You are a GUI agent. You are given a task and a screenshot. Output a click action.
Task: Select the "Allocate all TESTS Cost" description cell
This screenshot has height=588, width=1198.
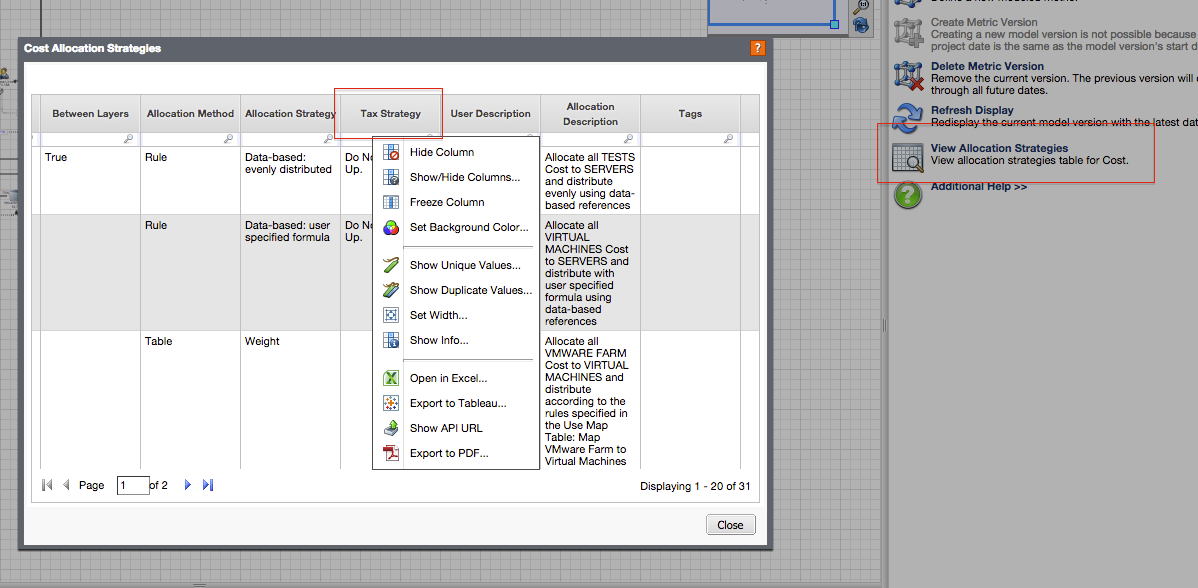pos(591,180)
